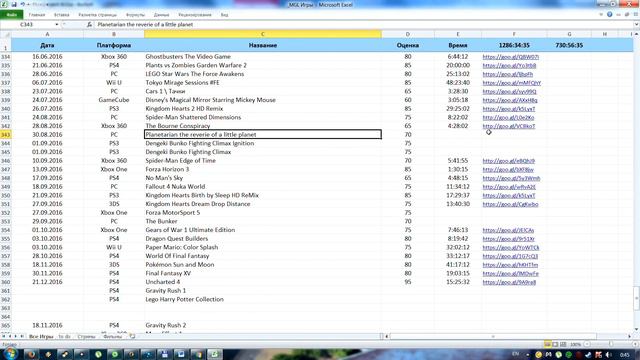Select the Dengeki Bunko Fighting Climax Ignition cell
This screenshot has width=640, height=360.
click(263, 143)
